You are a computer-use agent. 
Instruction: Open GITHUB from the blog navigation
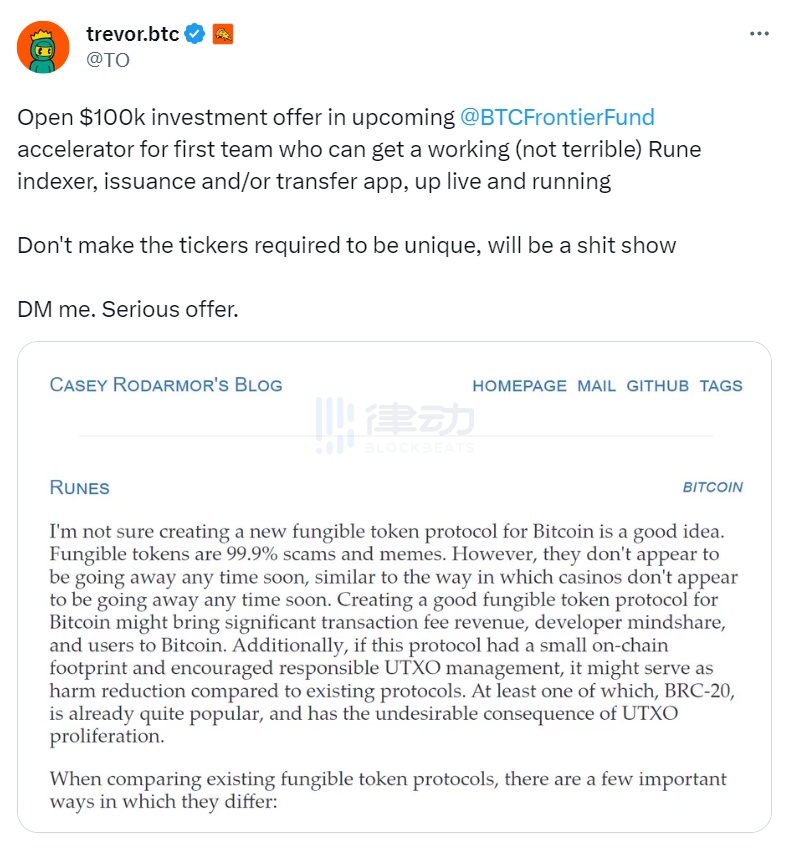coord(657,386)
